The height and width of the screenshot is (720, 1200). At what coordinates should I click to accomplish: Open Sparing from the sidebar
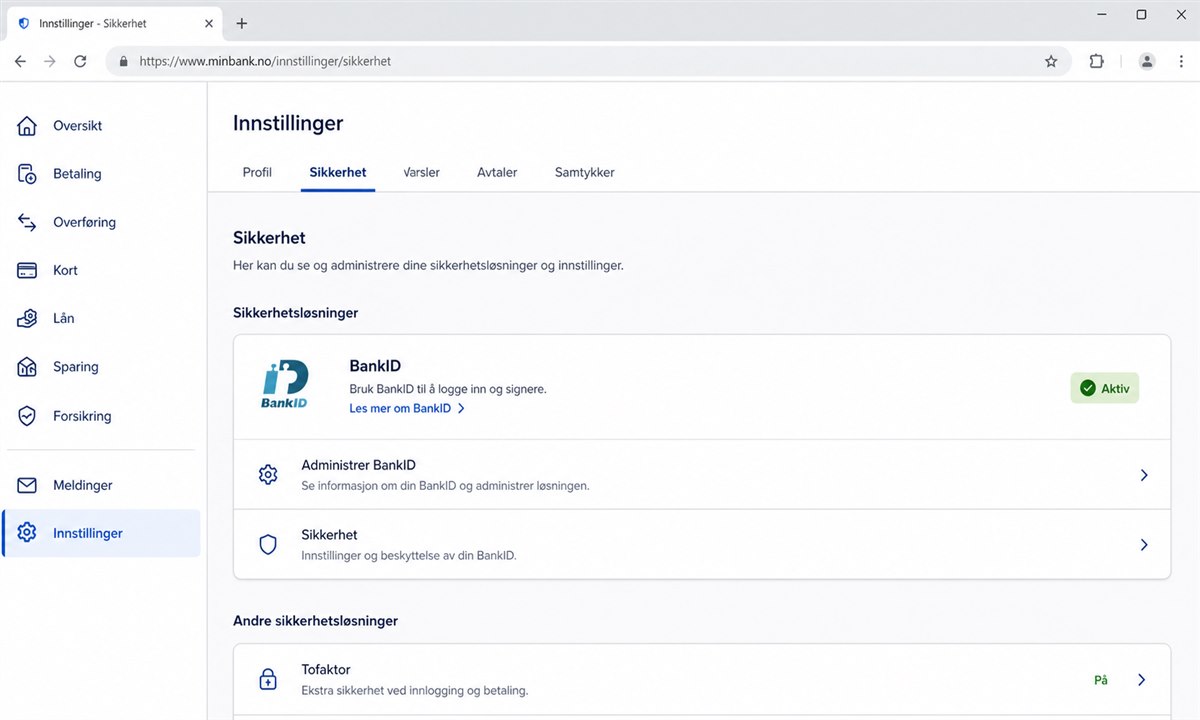(100, 367)
